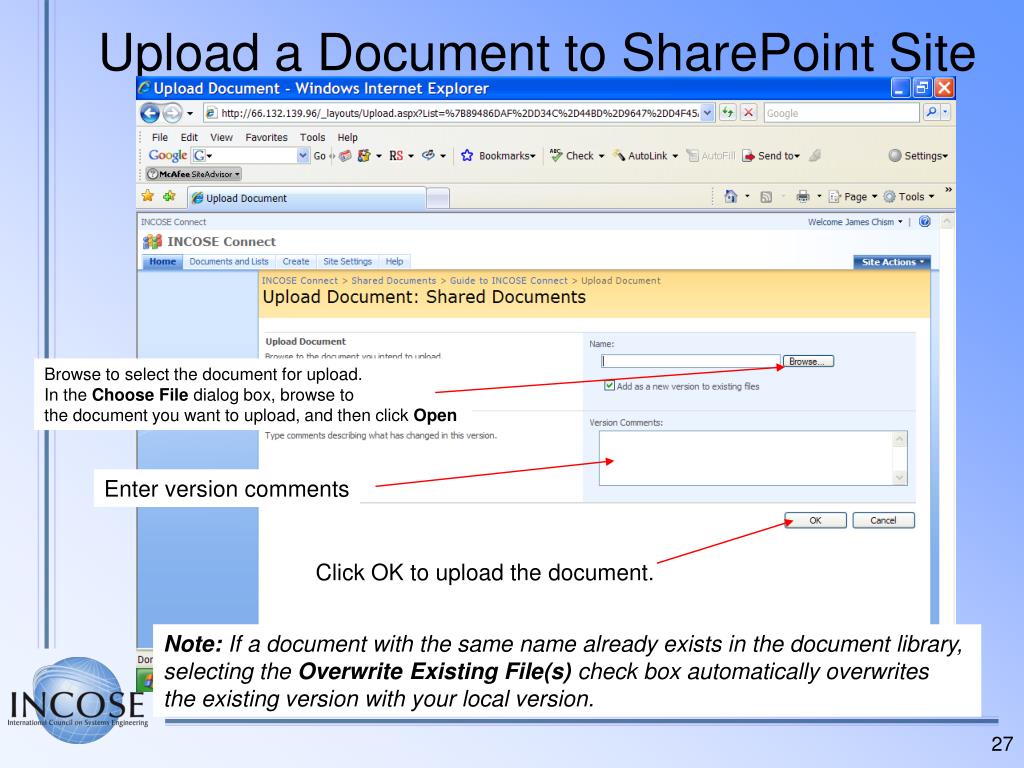
Task: Click the Google logo on the toolbar
Action: coord(168,155)
